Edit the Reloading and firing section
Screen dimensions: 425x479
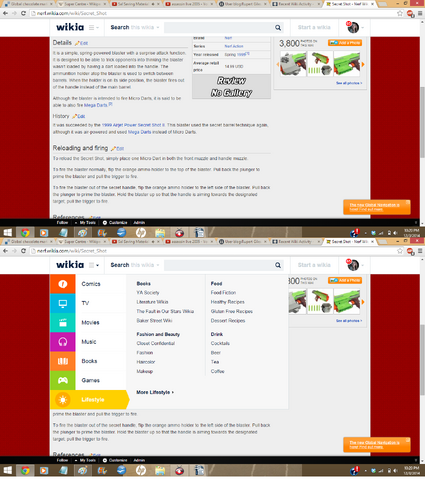tap(118, 148)
